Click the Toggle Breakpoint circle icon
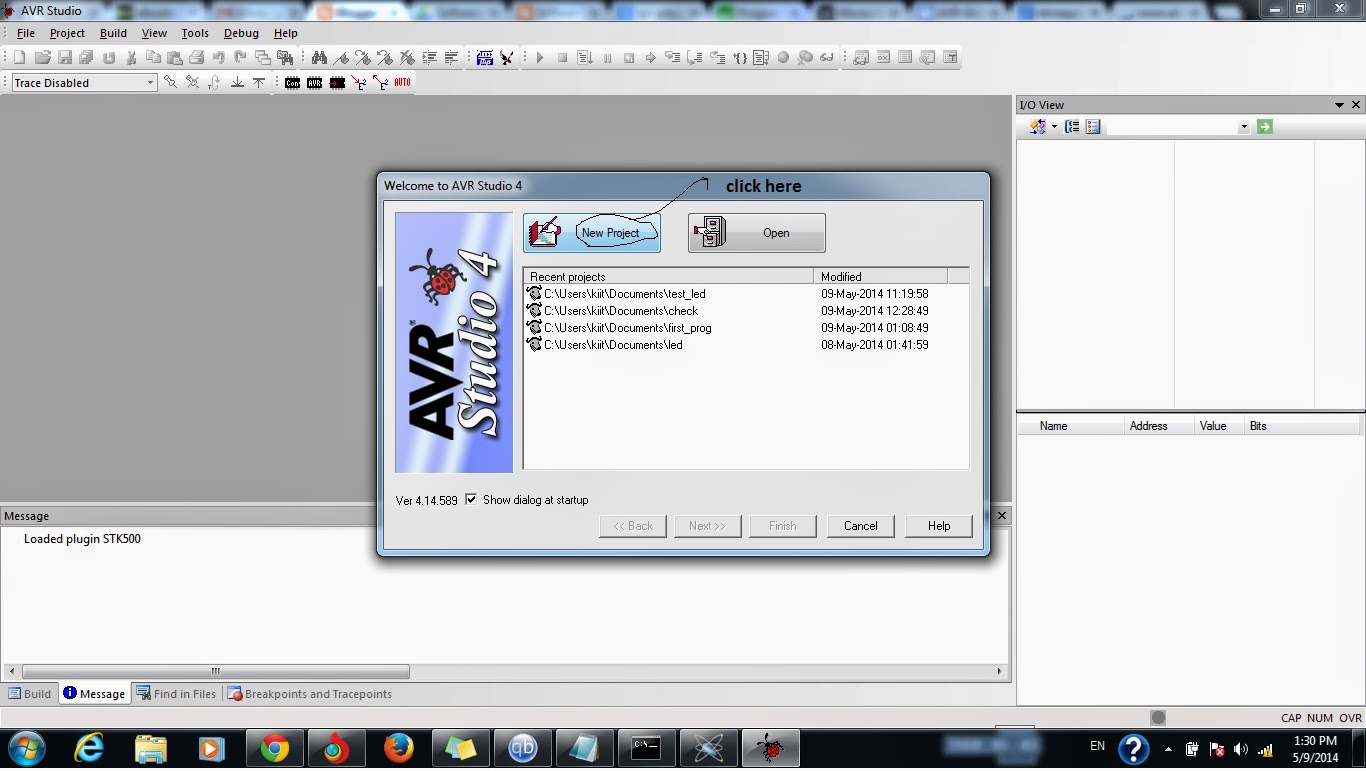The image size is (1366, 771). (783, 58)
